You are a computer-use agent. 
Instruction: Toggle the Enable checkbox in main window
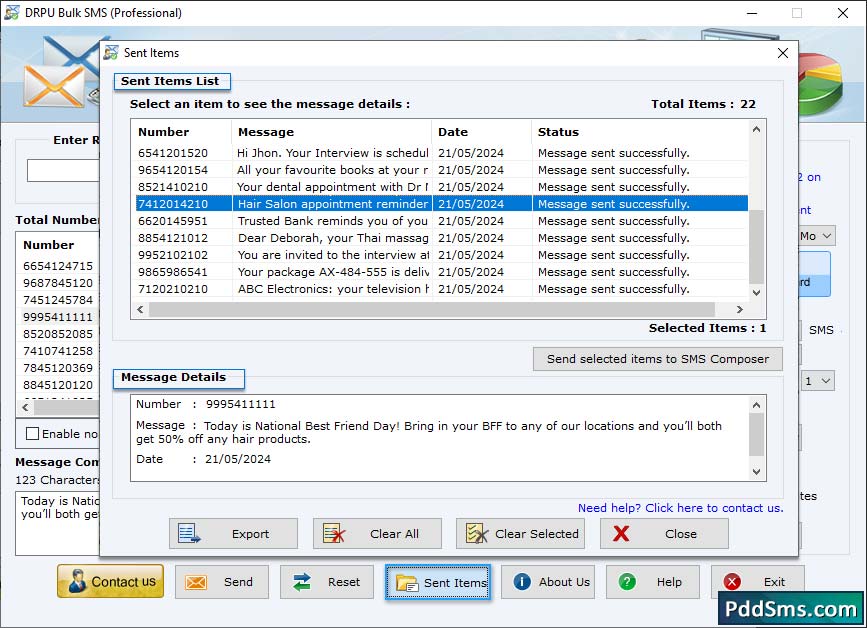click(x=33, y=433)
